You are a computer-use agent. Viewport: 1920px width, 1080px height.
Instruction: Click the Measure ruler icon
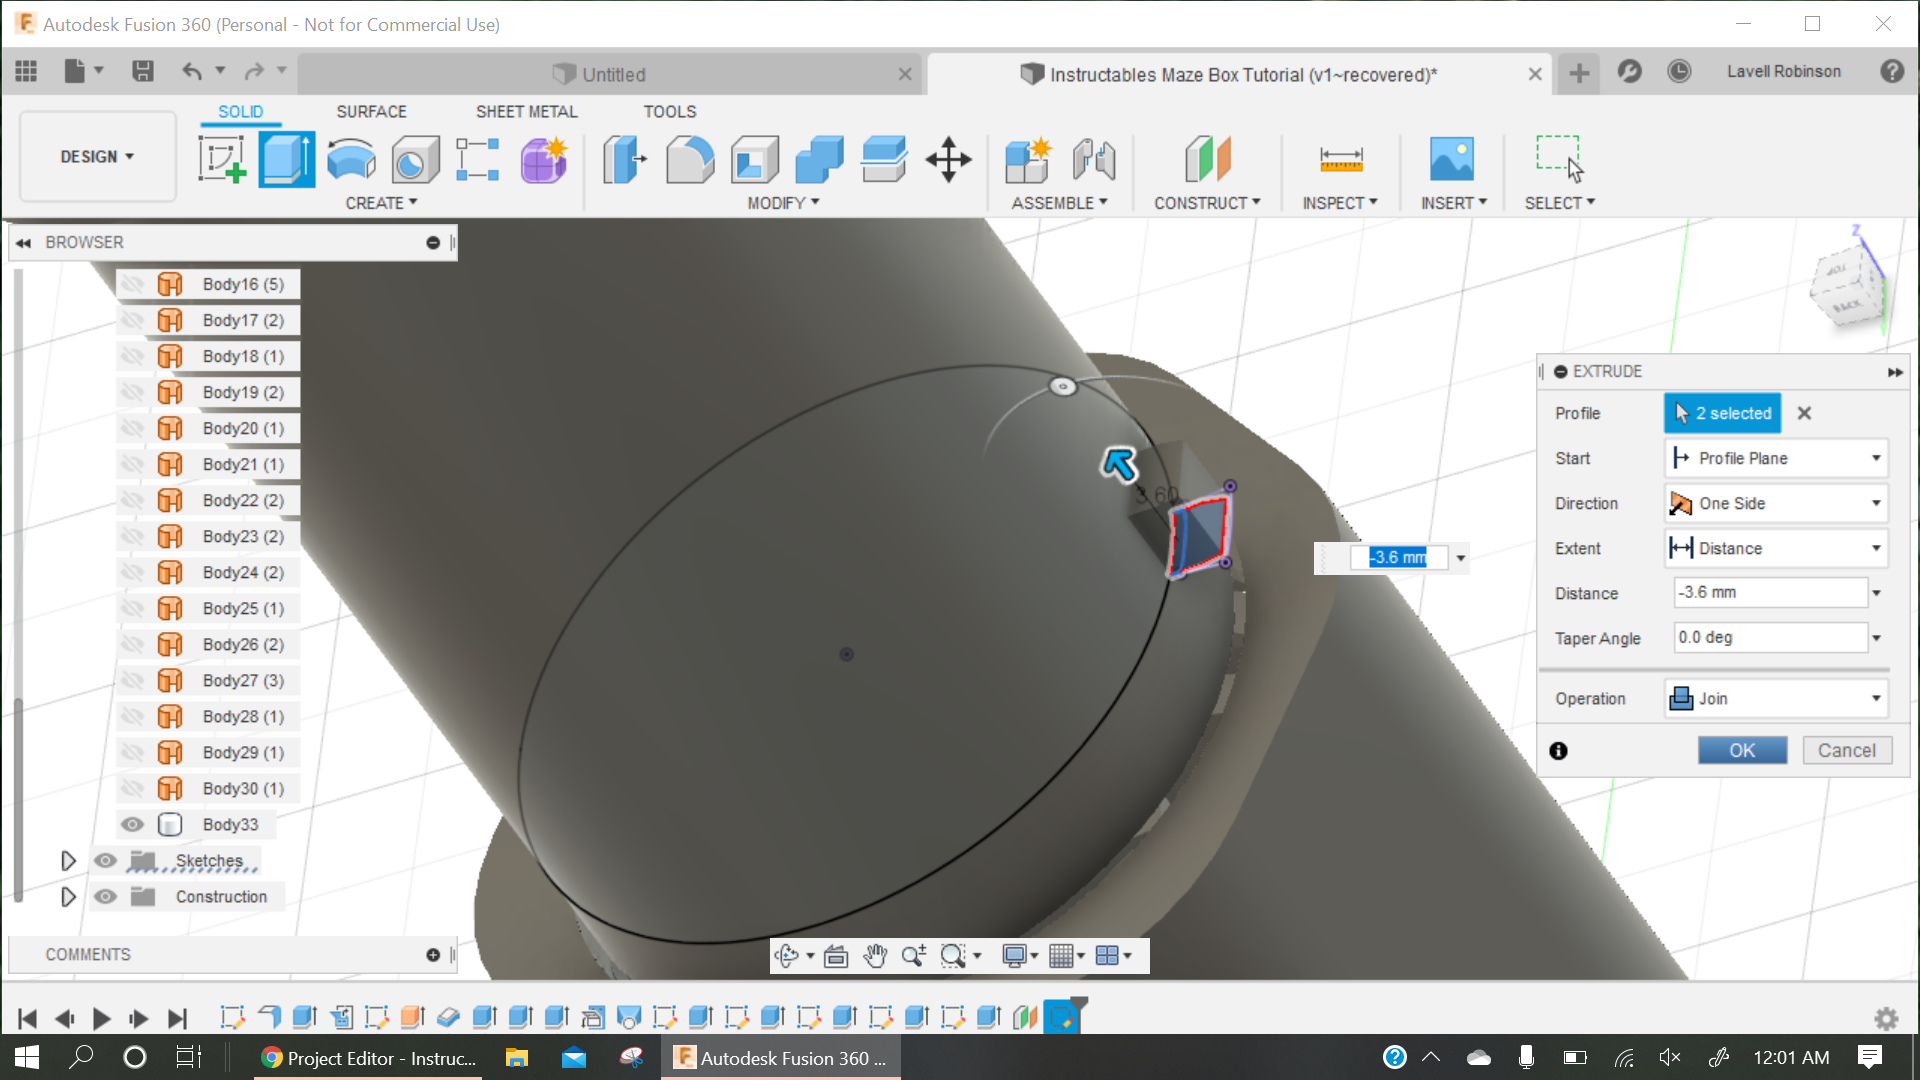pyautogui.click(x=1341, y=160)
